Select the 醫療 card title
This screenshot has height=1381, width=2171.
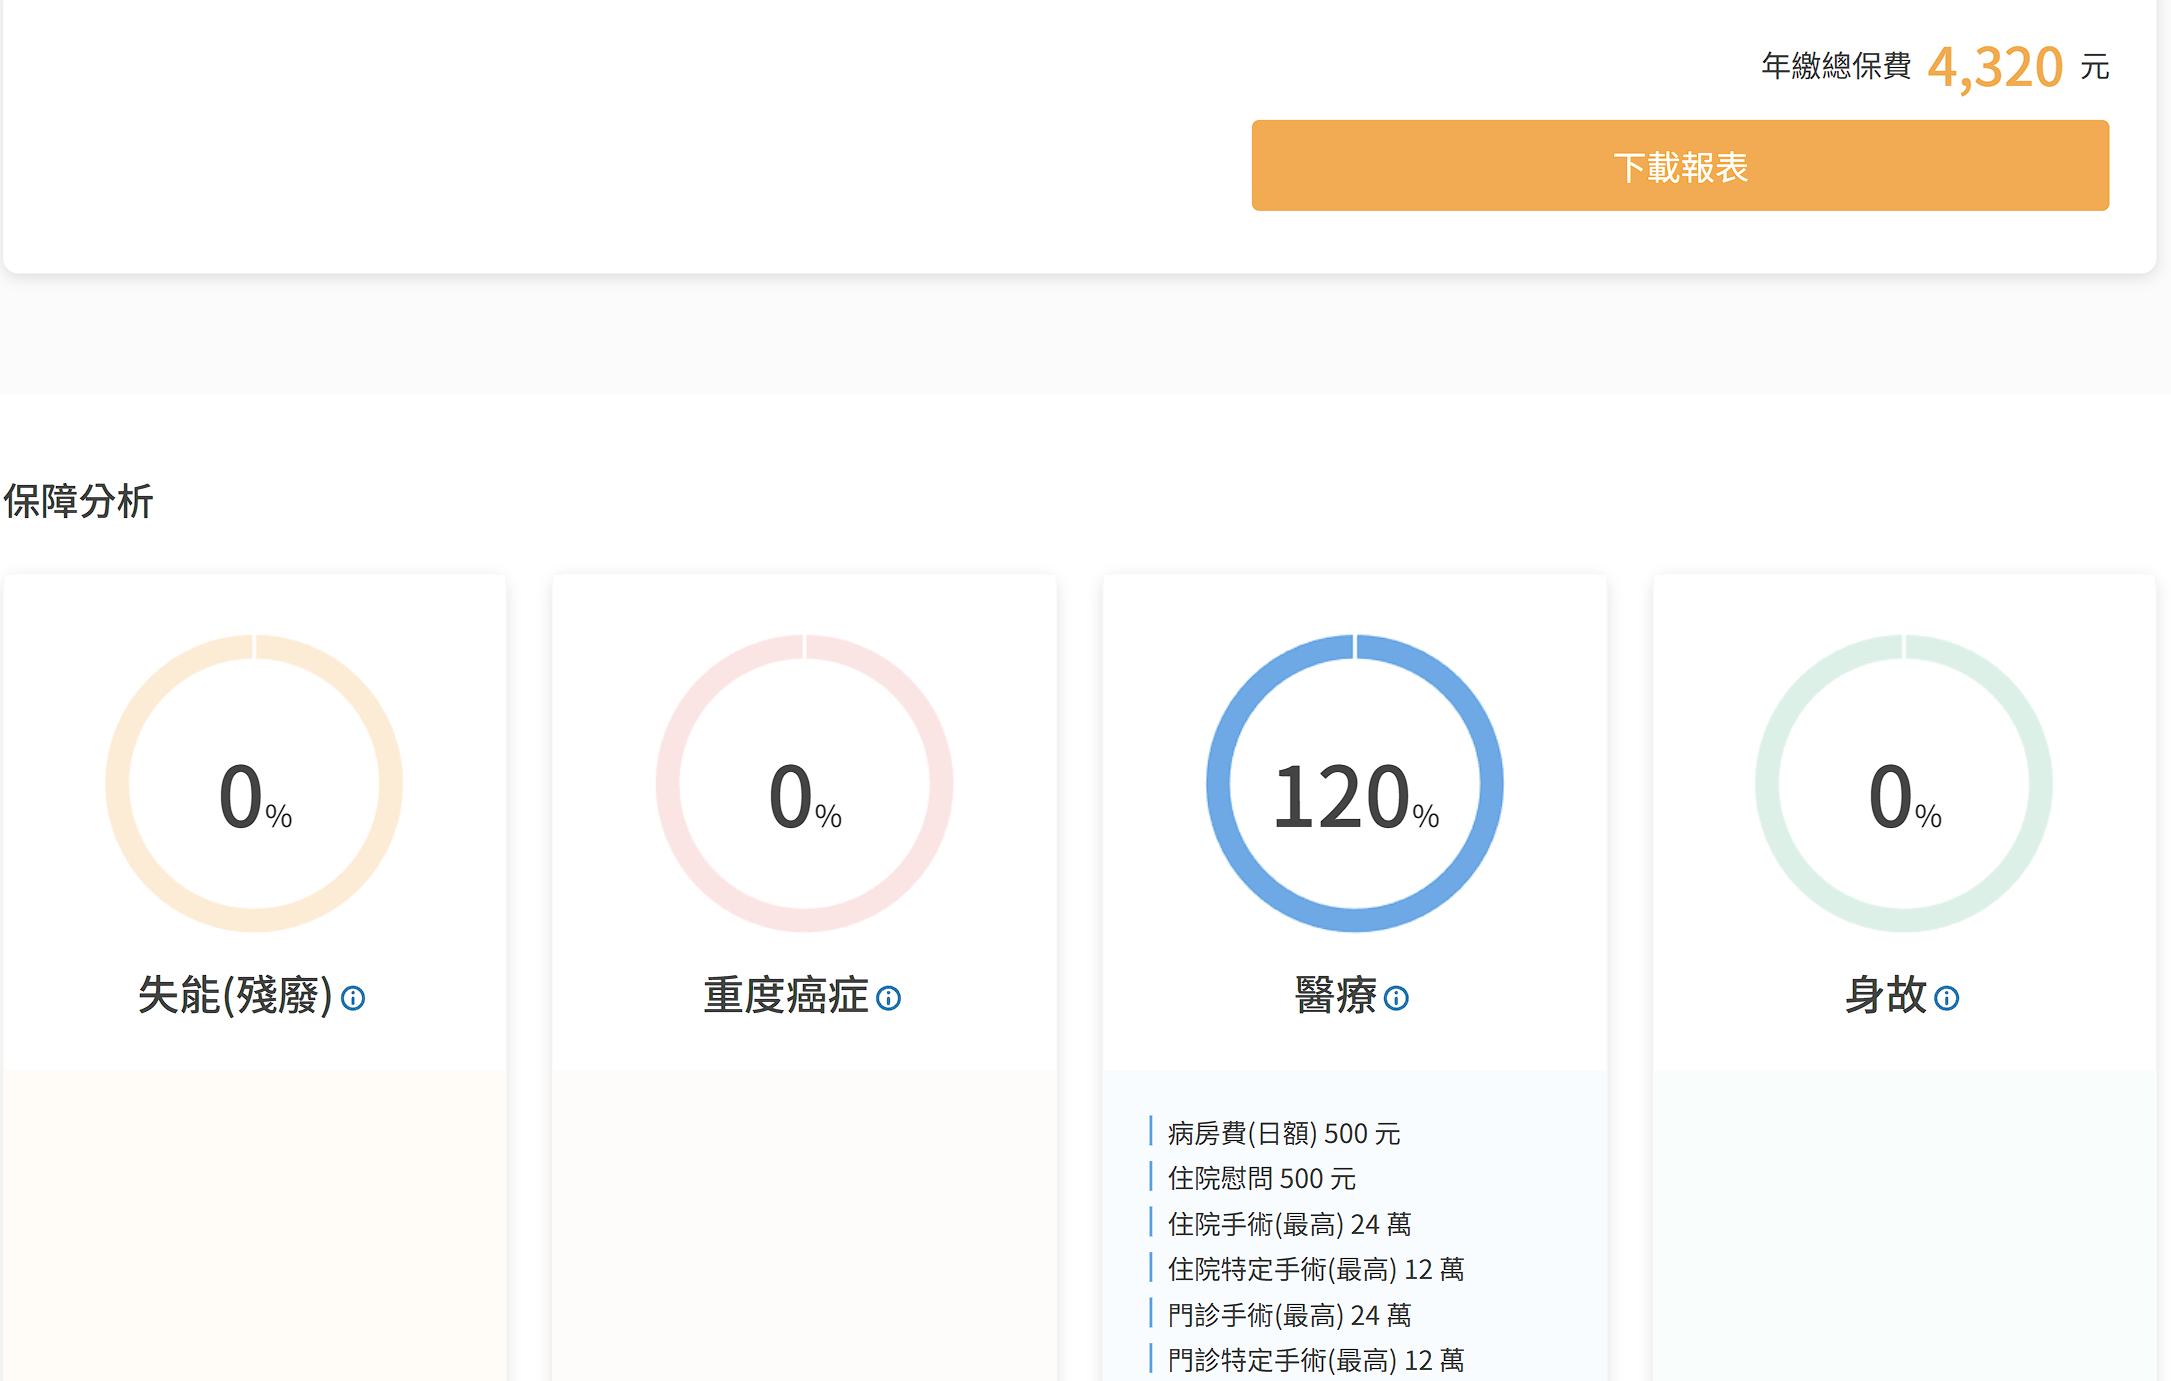point(1335,996)
